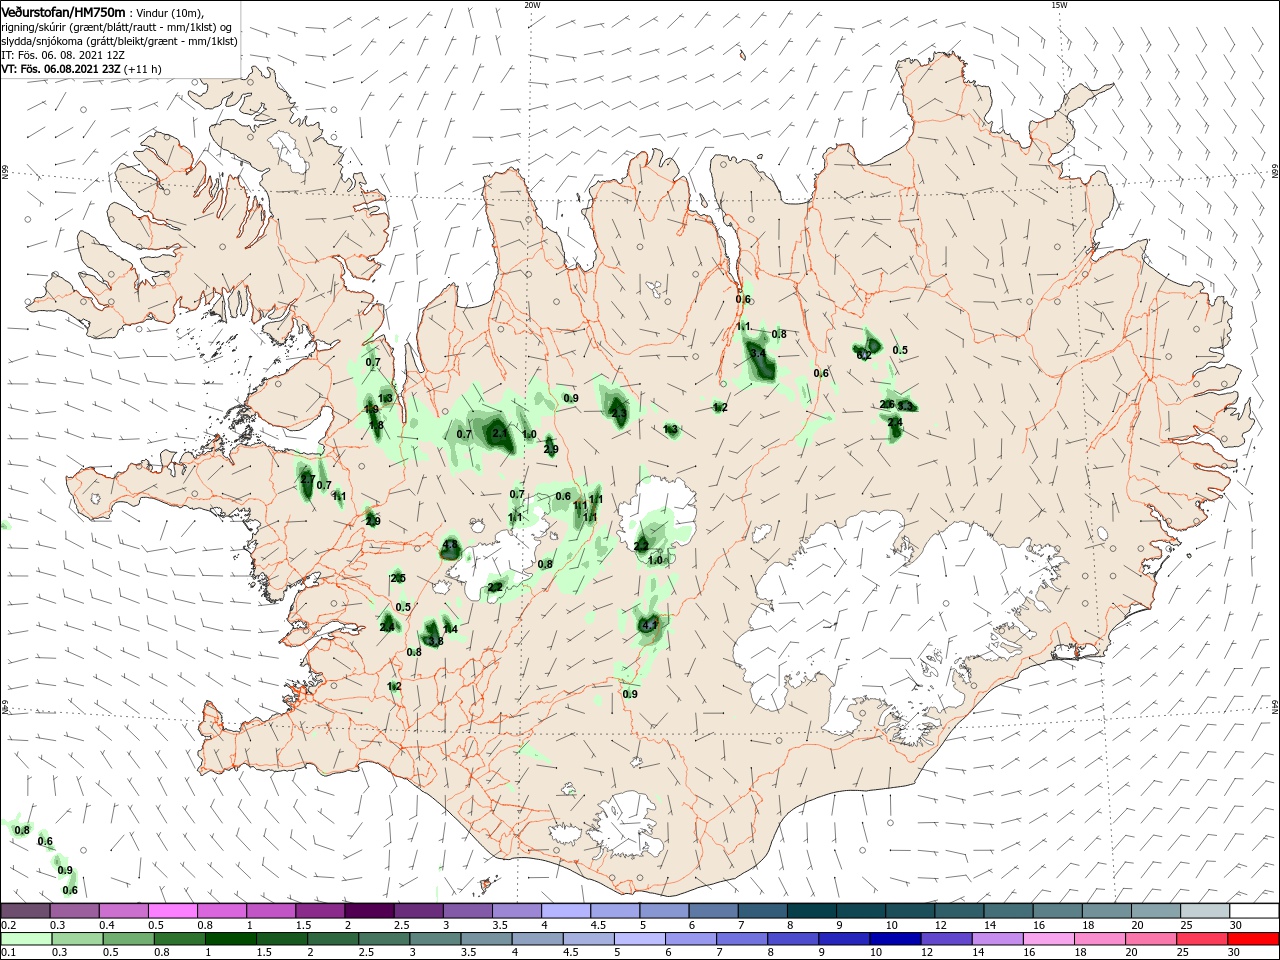Click the Veðurstofan/HM750m title text

(x=63, y=12)
